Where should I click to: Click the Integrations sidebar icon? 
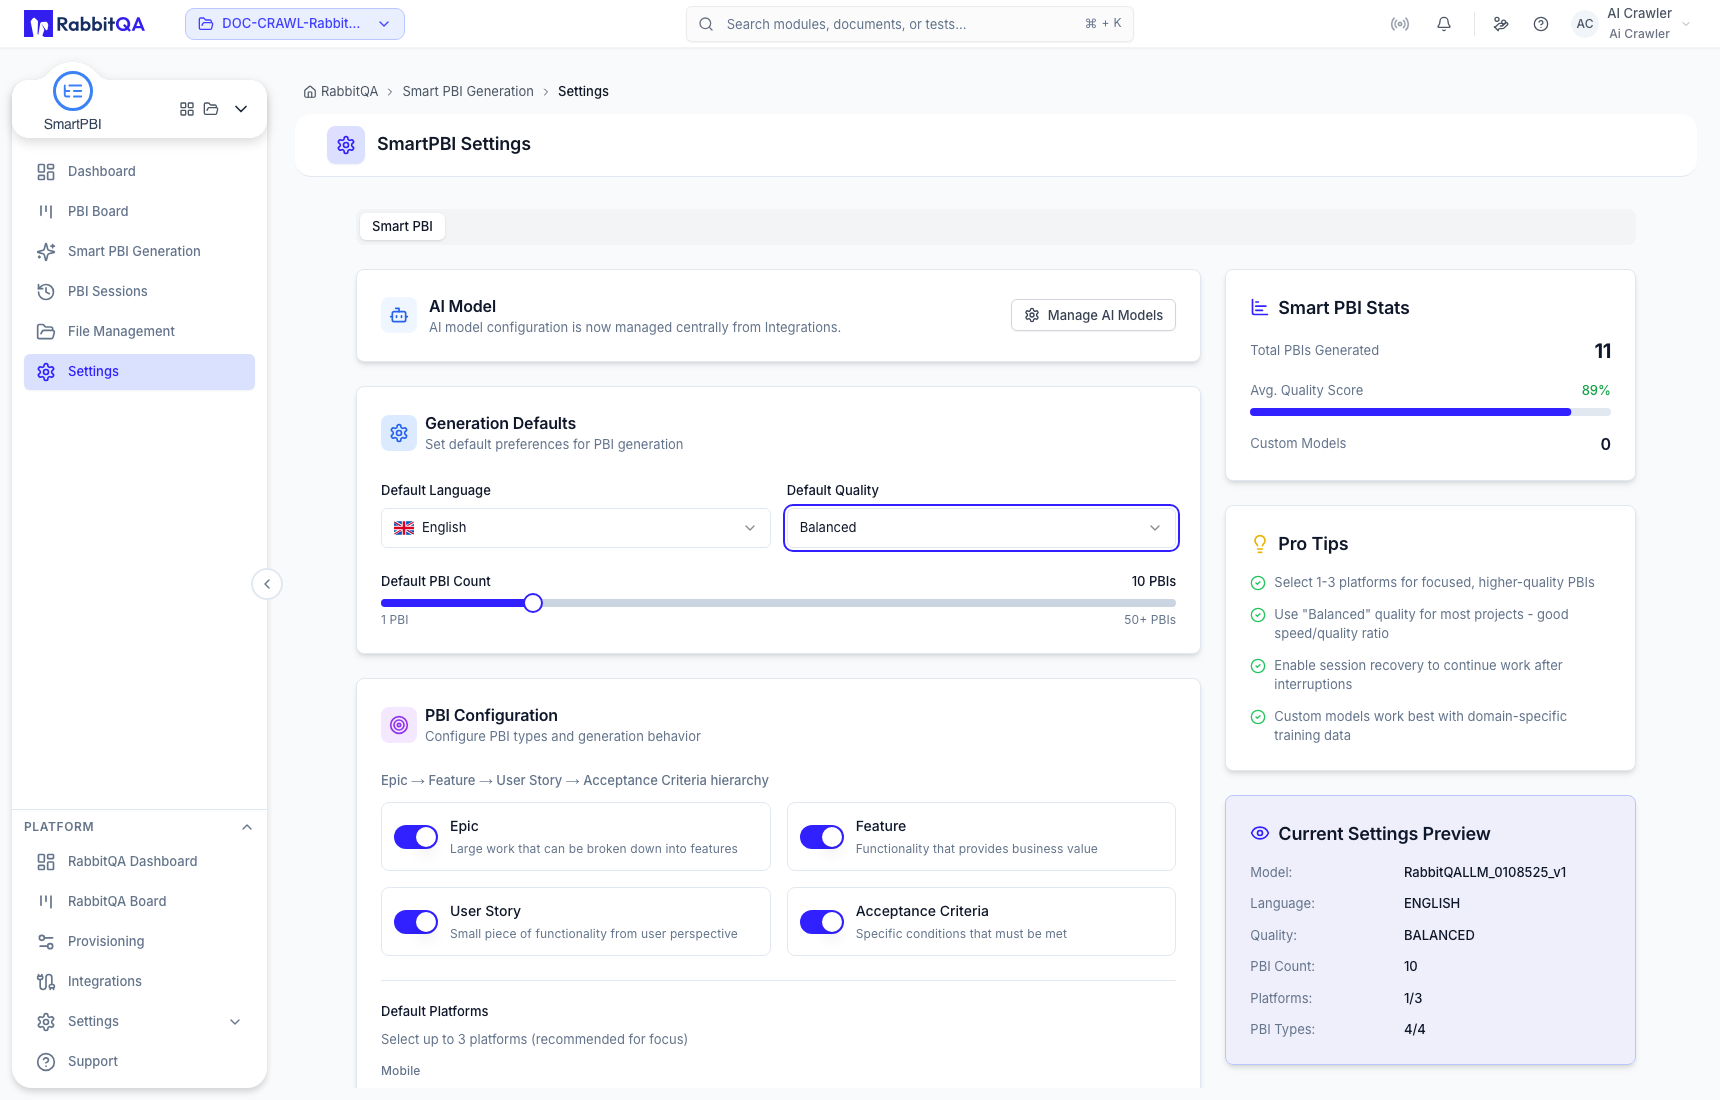pyautogui.click(x=46, y=982)
